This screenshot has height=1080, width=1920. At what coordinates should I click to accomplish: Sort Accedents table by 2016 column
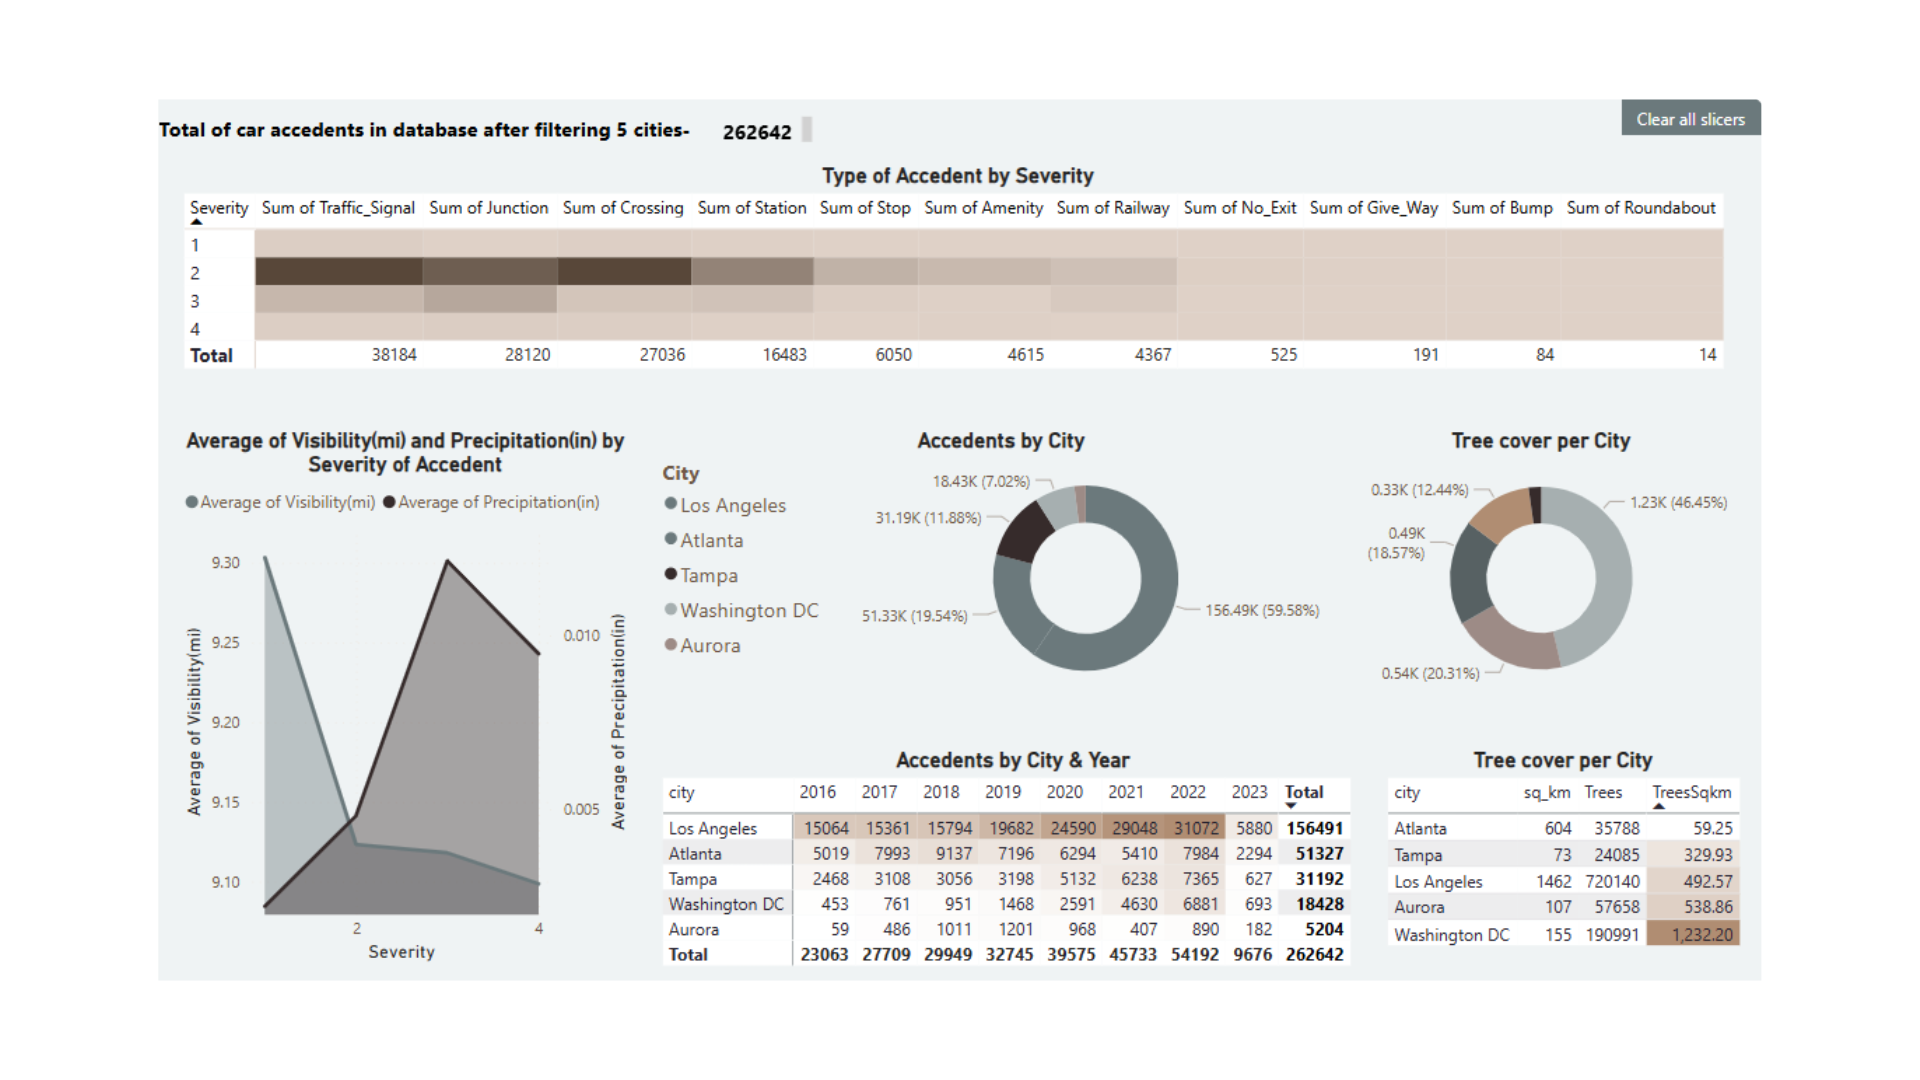(x=817, y=792)
